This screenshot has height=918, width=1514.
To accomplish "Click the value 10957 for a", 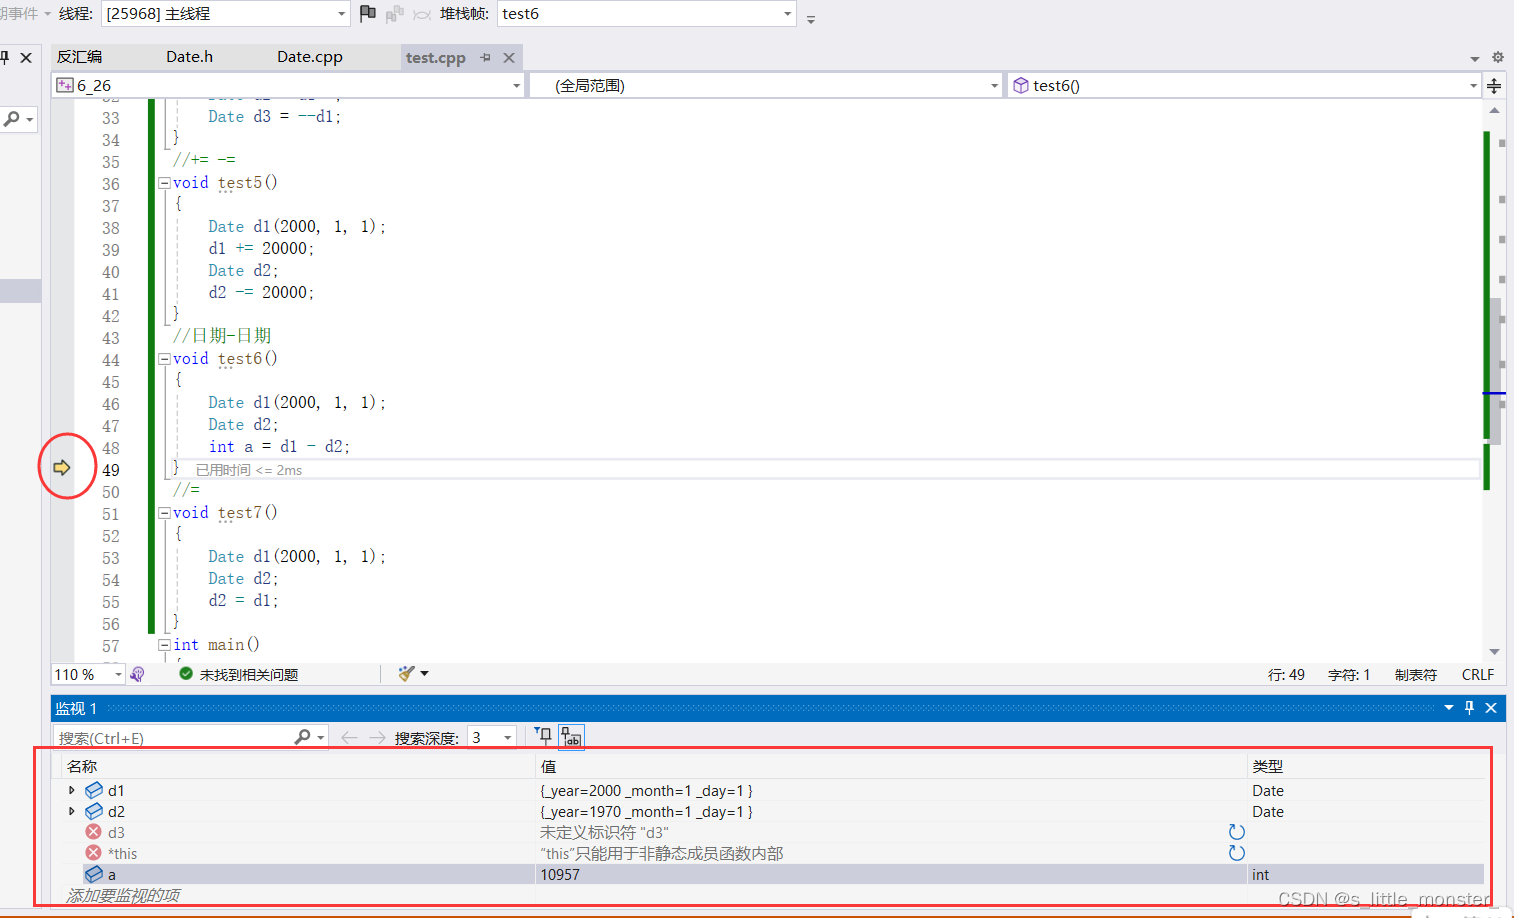I will pos(560,874).
